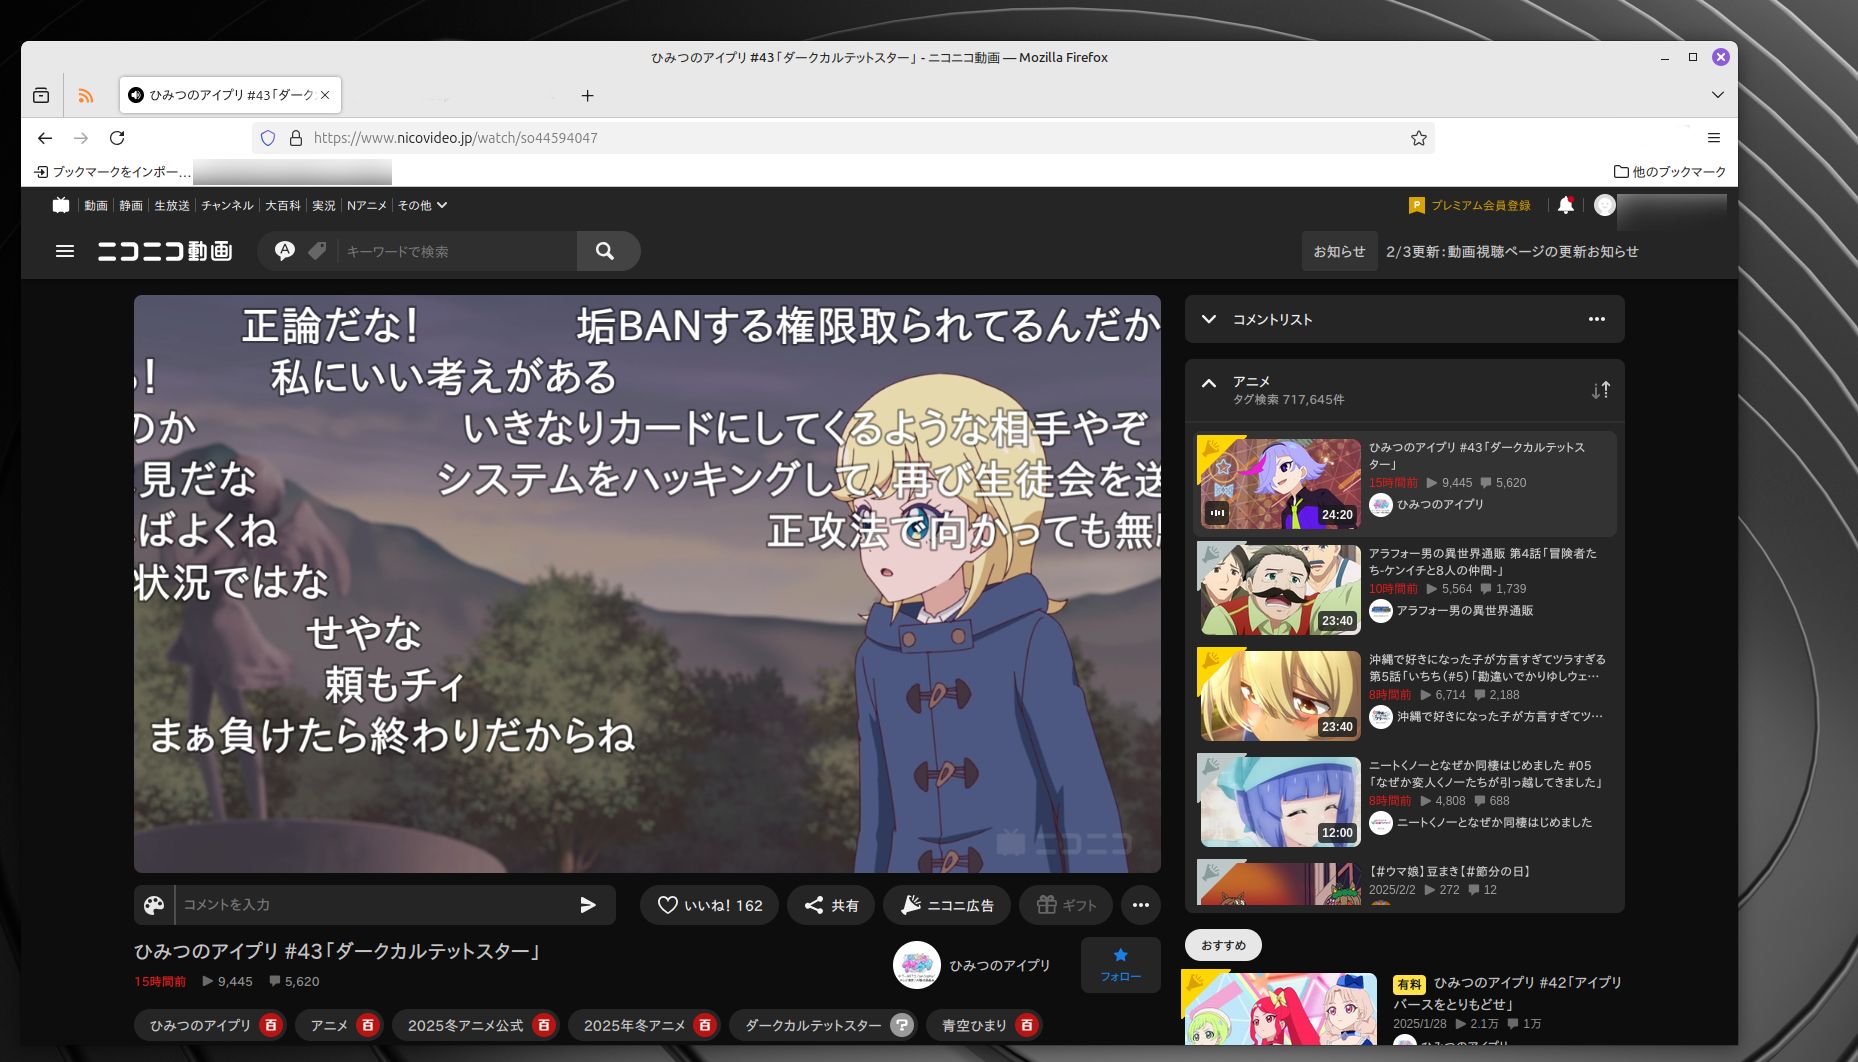
Task: Expand the その他 dropdown menu
Action: 422,205
